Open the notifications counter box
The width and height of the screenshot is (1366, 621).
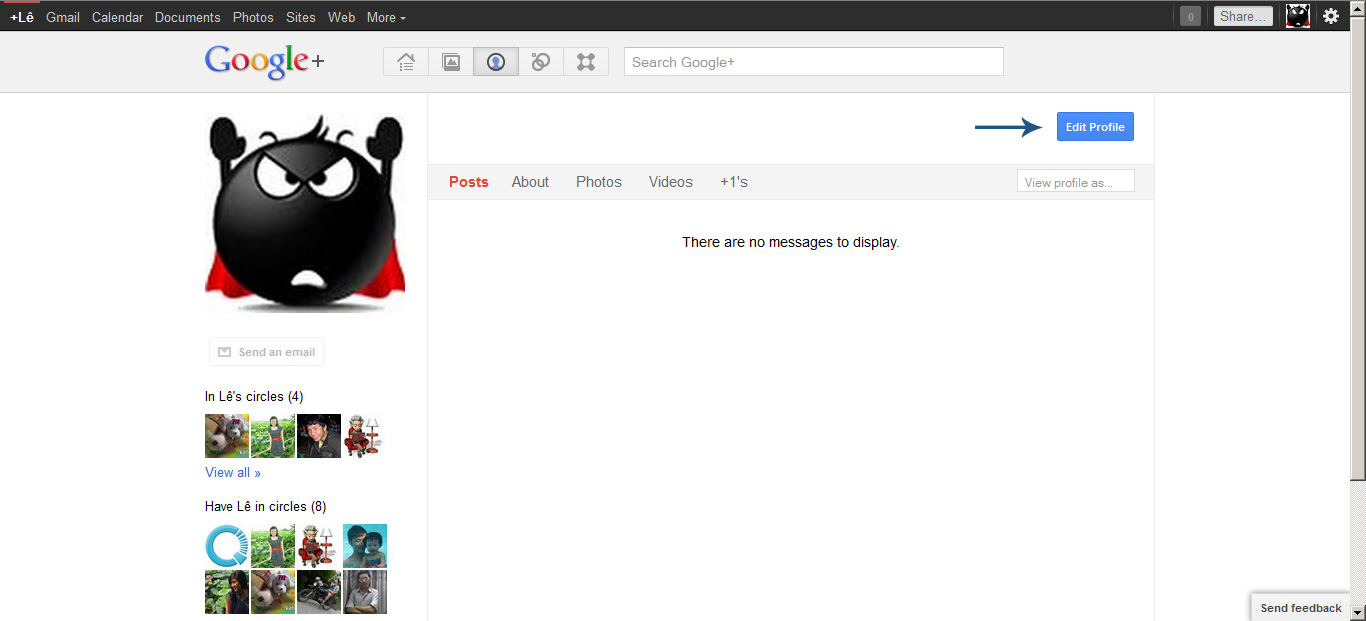click(1190, 16)
